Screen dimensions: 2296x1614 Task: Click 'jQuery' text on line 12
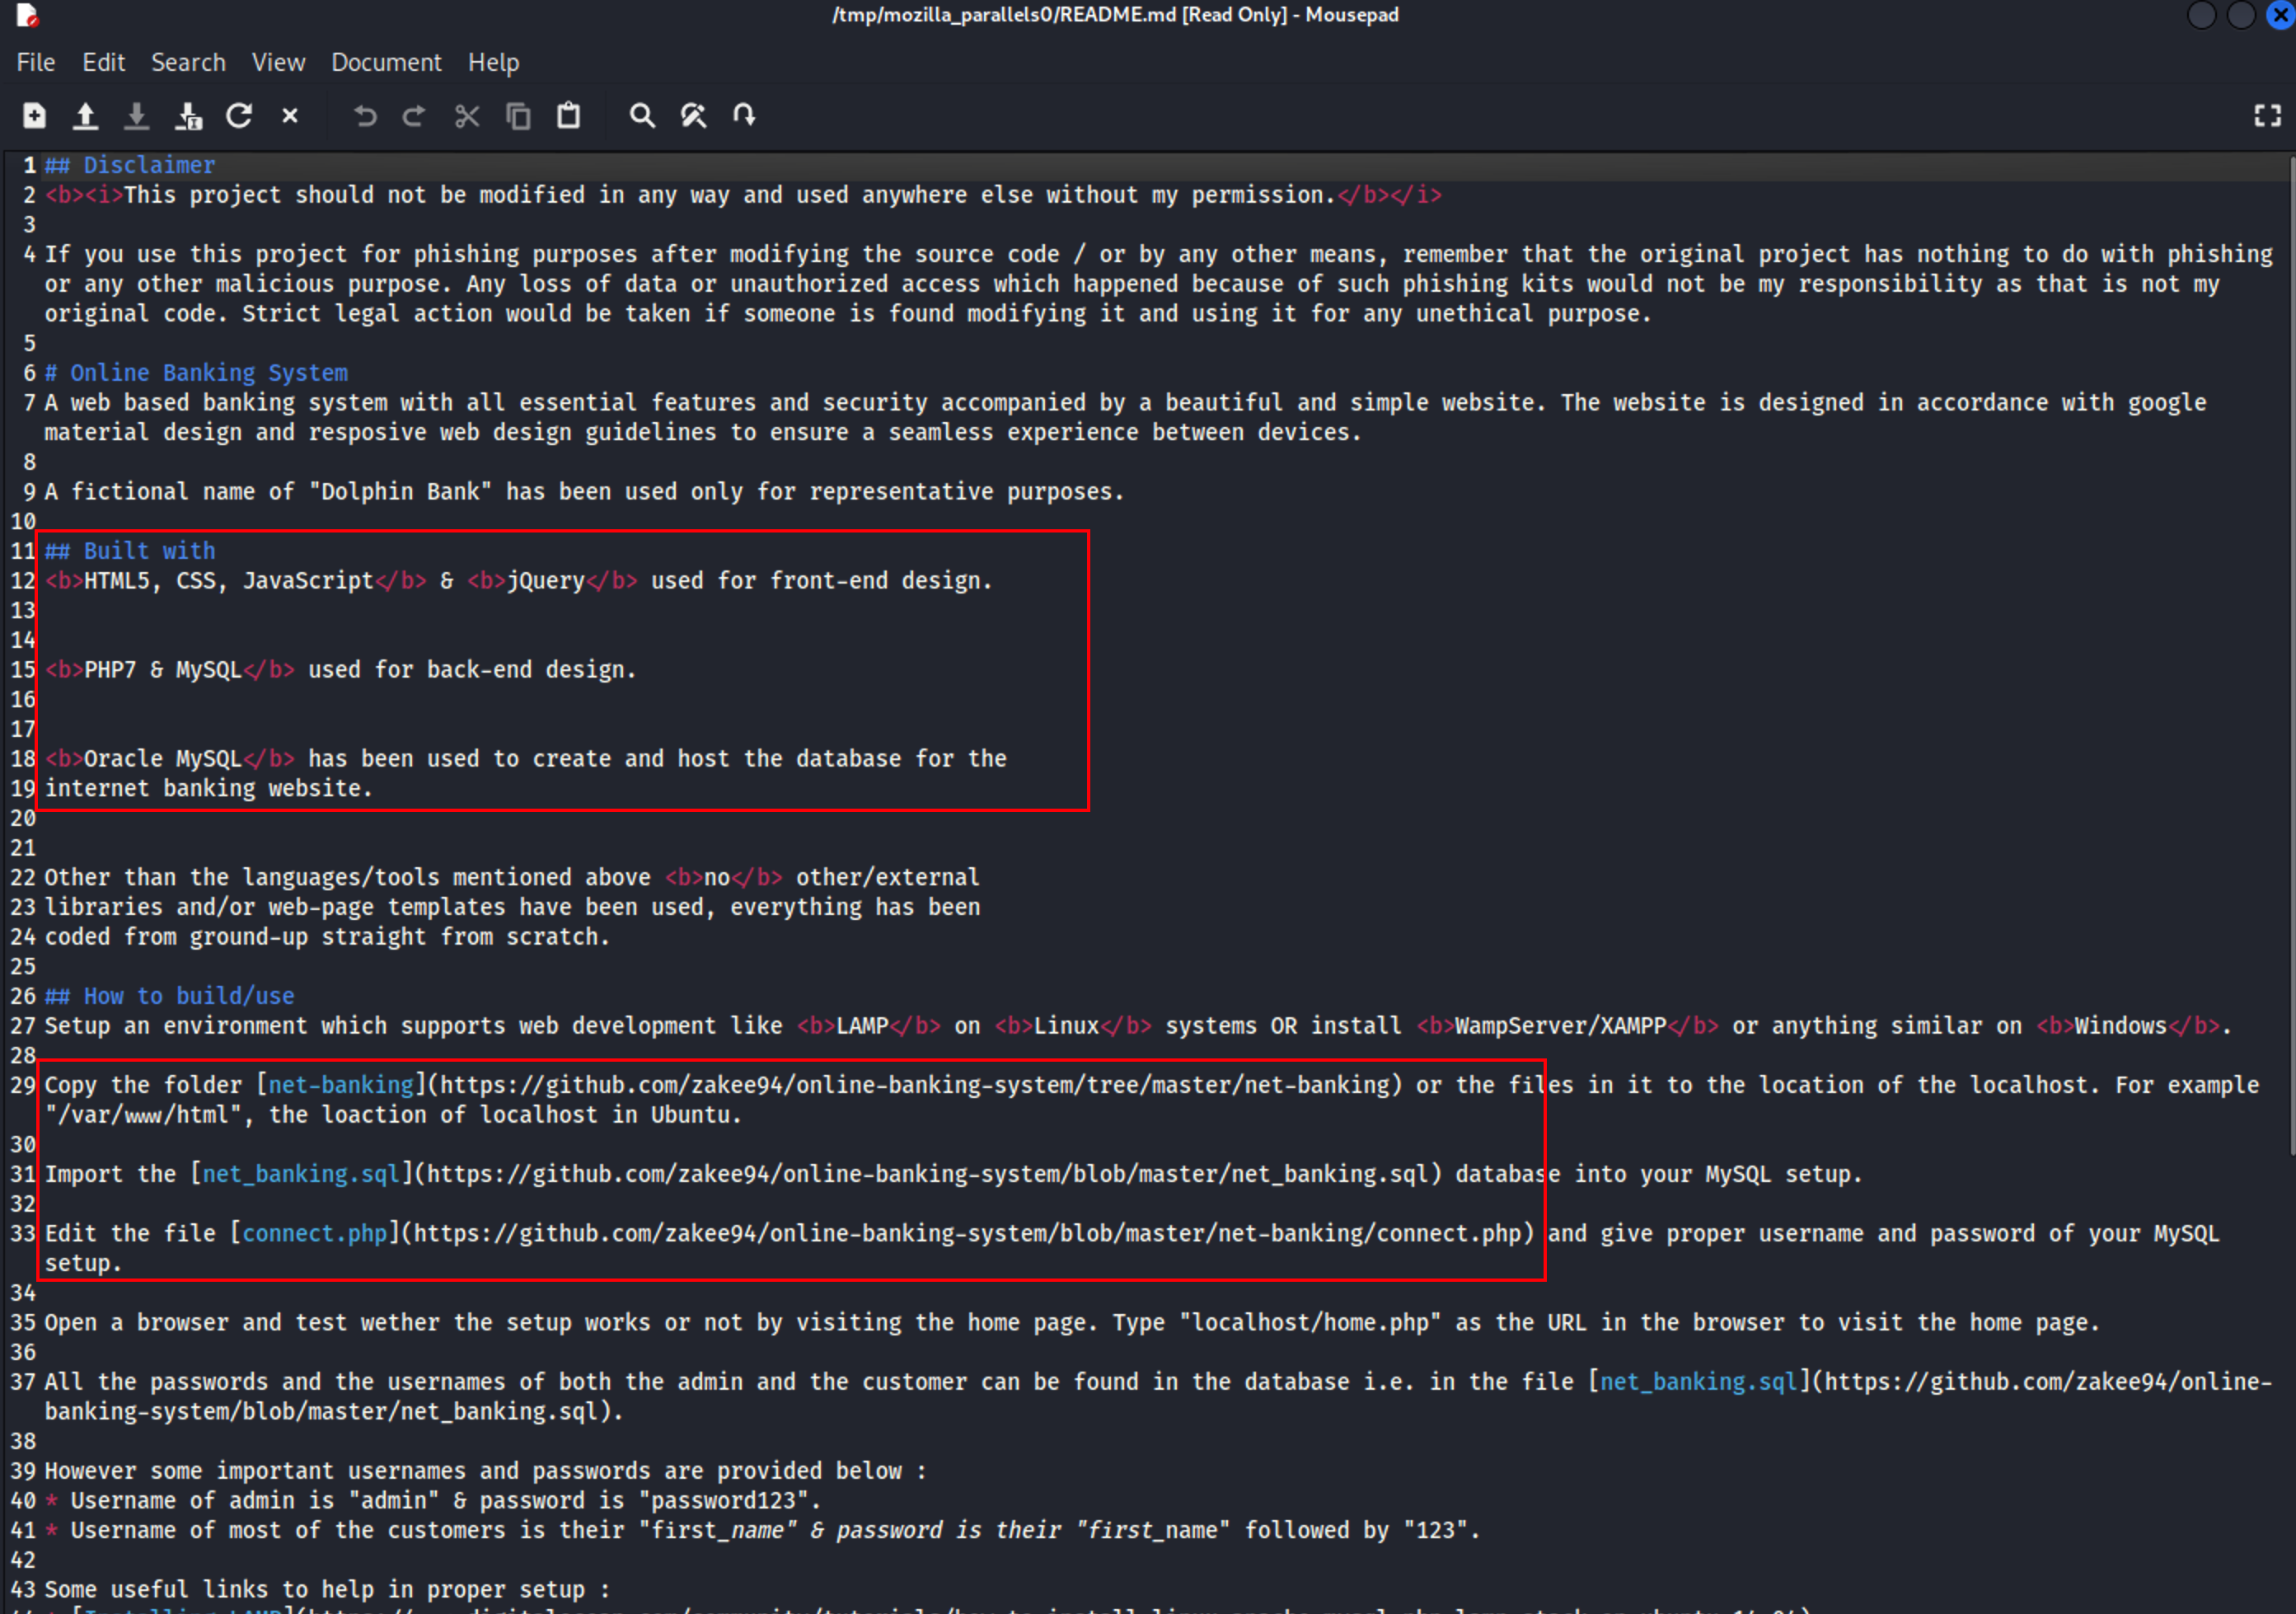click(546, 581)
